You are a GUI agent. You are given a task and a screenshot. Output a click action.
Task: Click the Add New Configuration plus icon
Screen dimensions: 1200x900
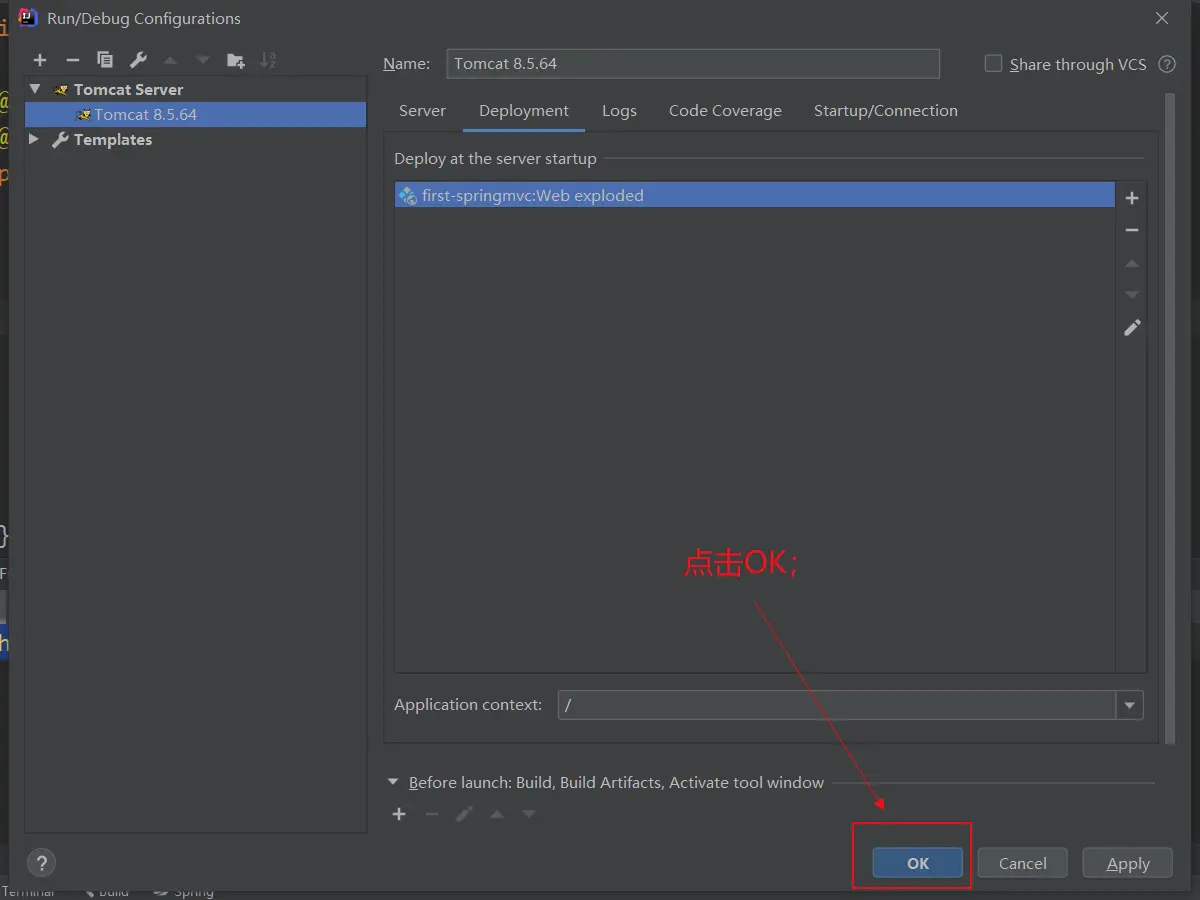pos(40,61)
